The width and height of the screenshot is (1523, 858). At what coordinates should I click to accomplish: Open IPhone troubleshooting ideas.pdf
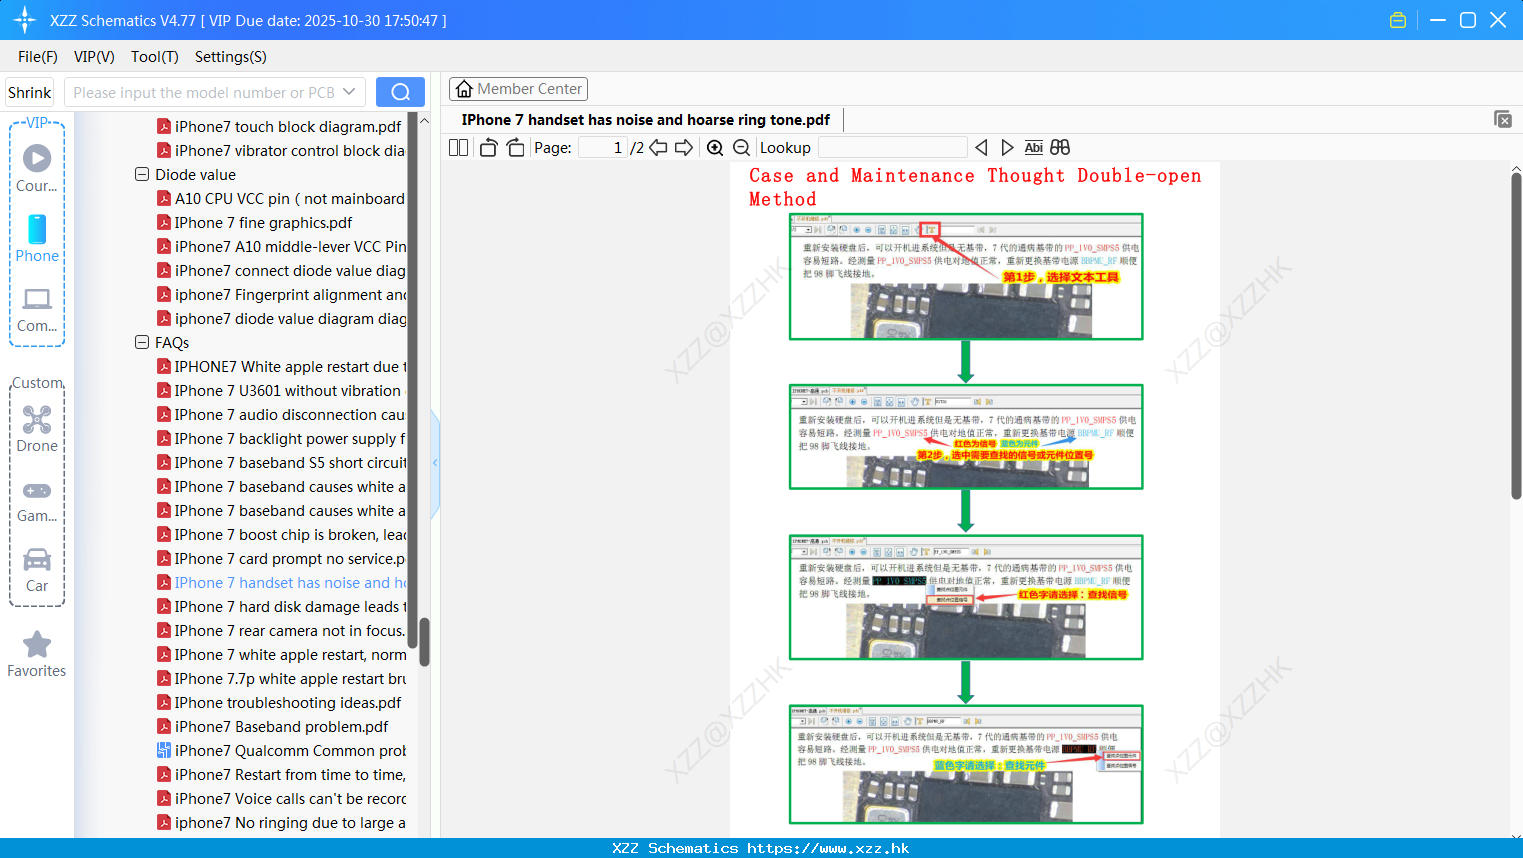pos(280,702)
